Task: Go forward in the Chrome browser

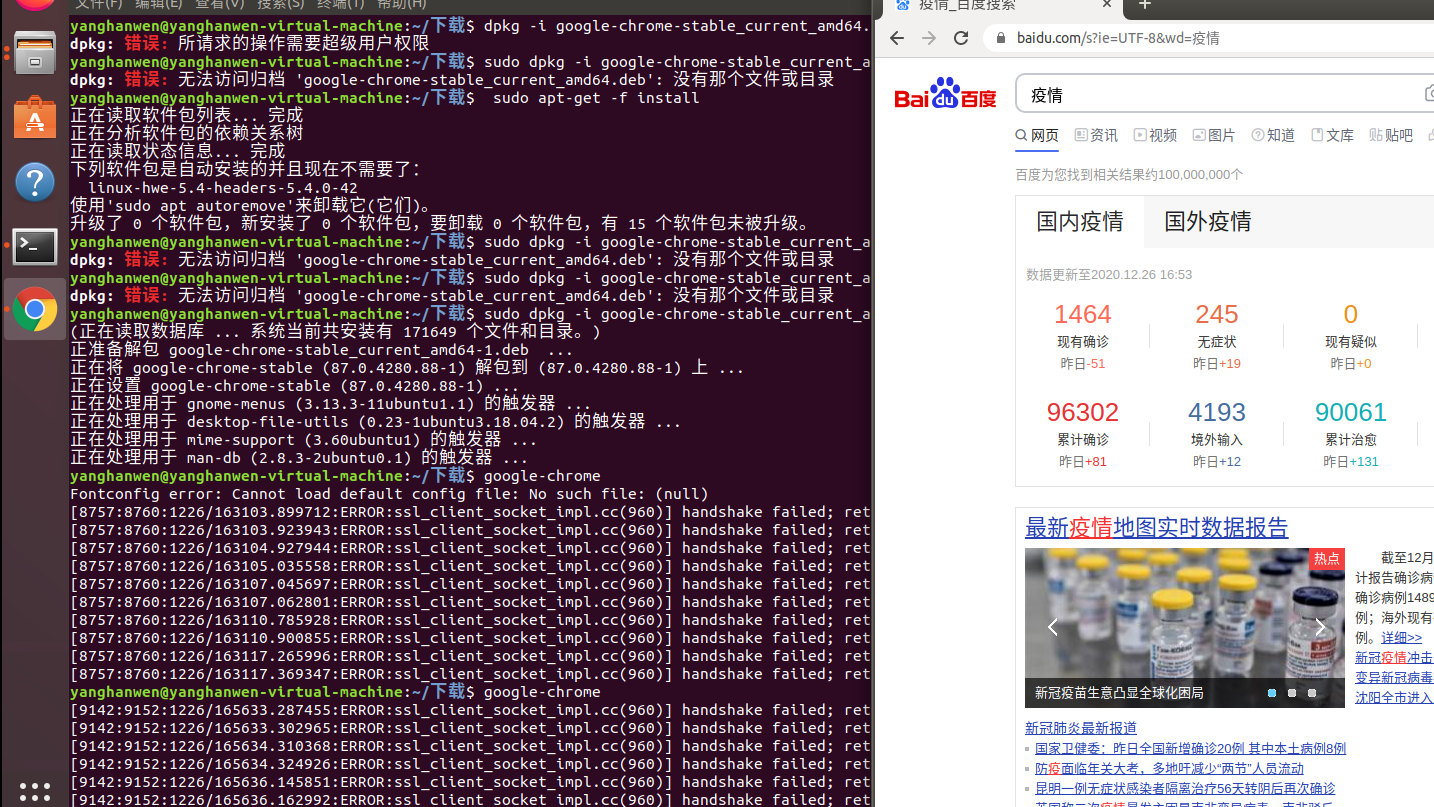Action: pyautogui.click(x=929, y=38)
